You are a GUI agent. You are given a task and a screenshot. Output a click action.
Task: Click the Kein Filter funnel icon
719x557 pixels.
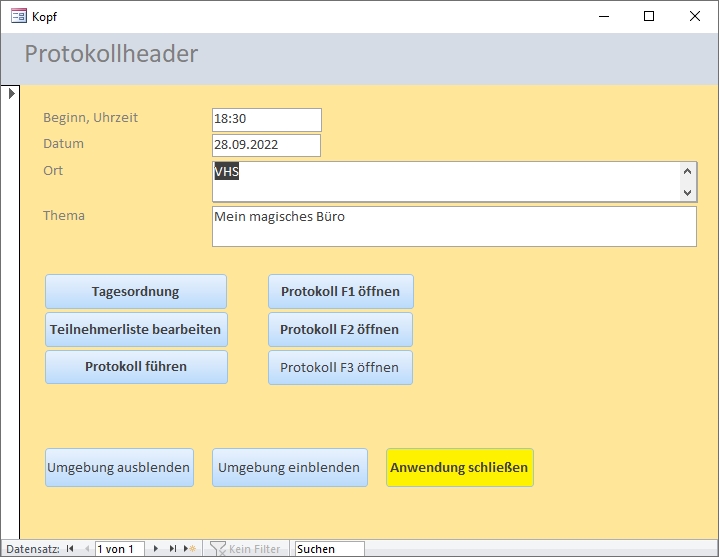click(218, 549)
